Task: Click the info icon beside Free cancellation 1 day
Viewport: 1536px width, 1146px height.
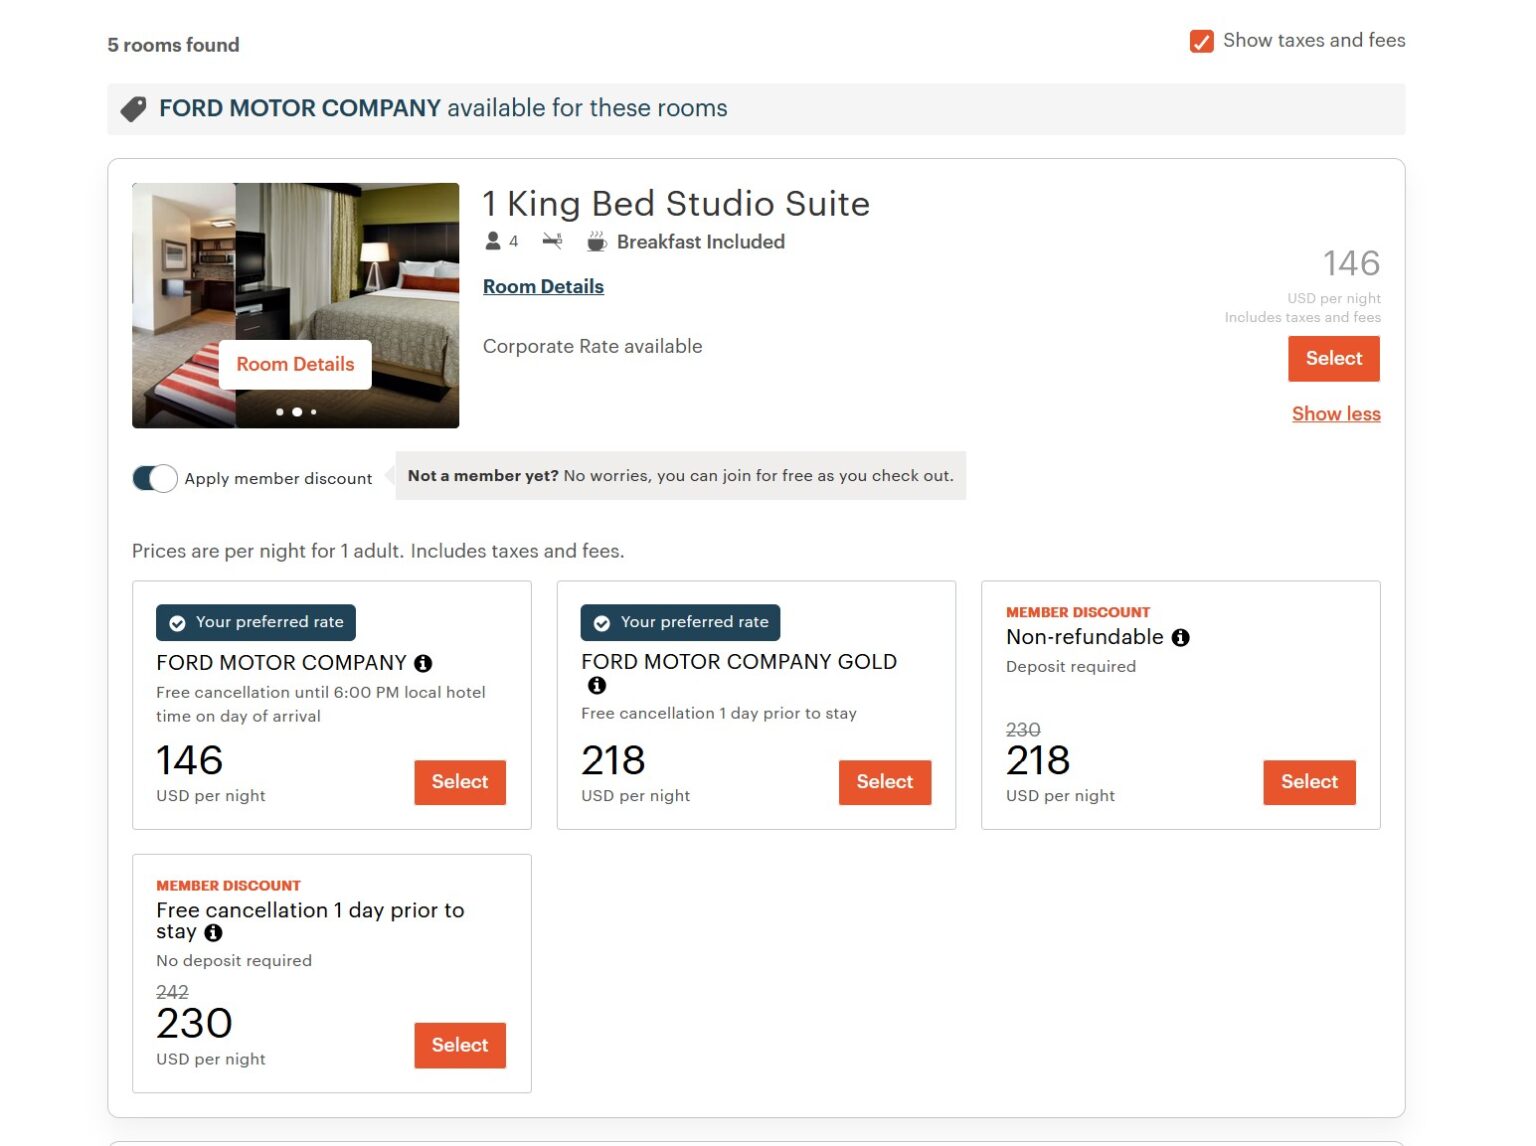Action: pyautogui.click(x=212, y=932)
